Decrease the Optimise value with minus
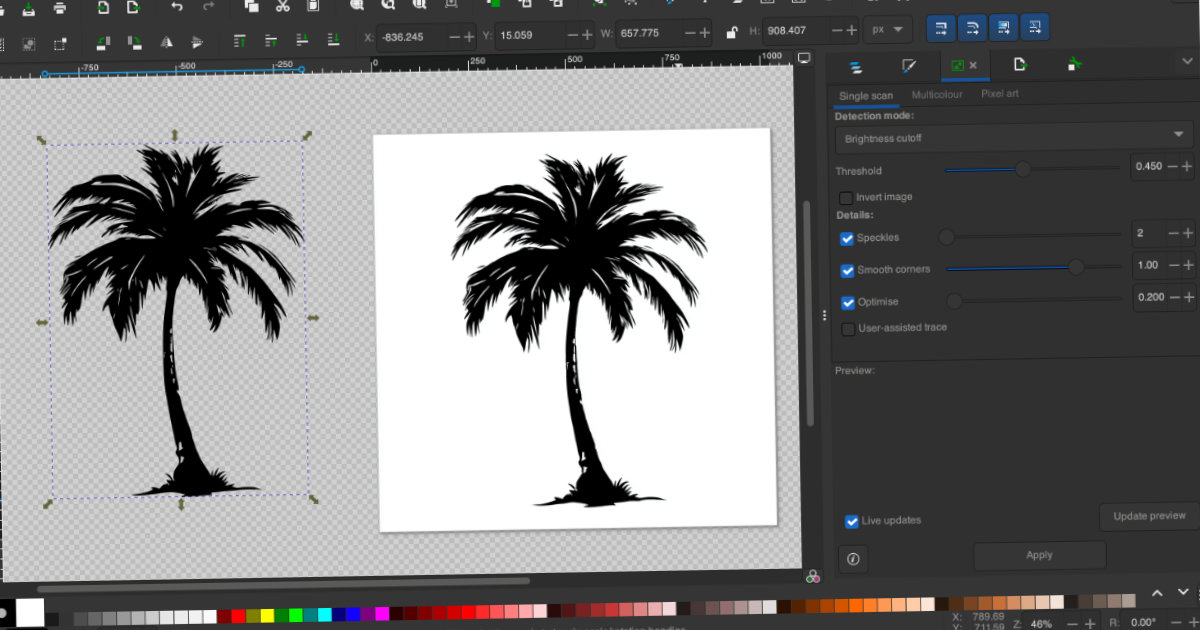 pyautogui.click(x=1173, y=296)
